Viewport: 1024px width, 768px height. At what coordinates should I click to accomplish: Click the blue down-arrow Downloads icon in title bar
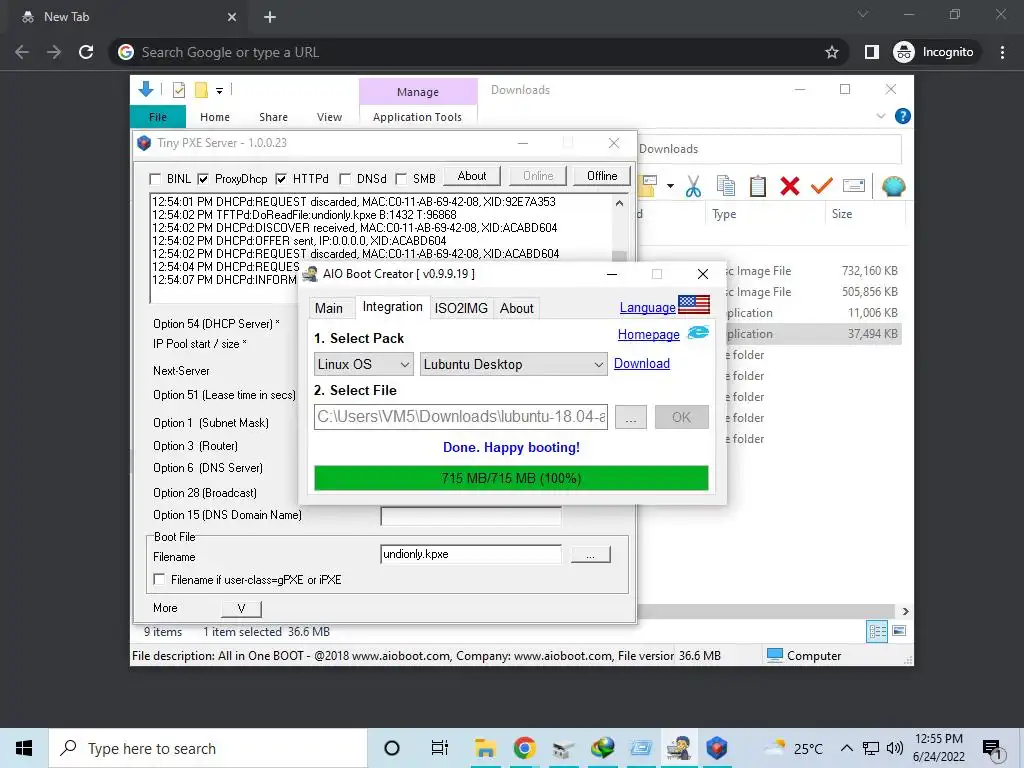(146, 89)
